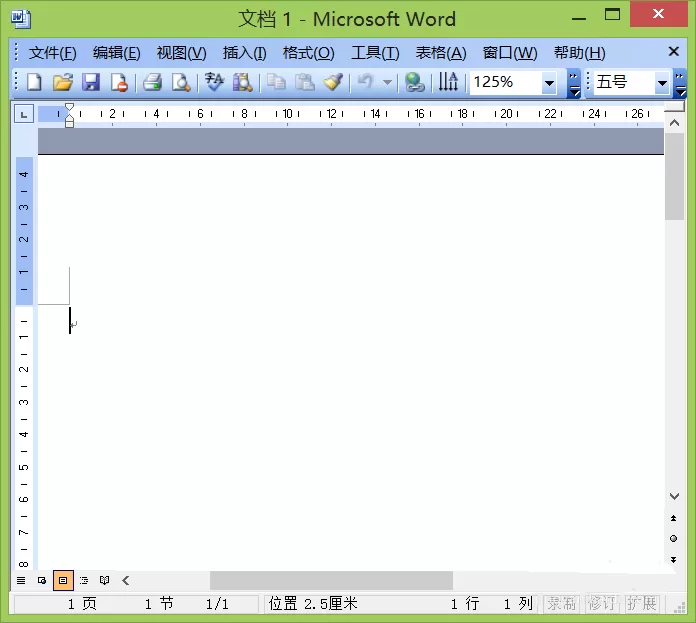Click the Paste icon
The height and width of the screenshot is (623, 696).
click(304, 83)
